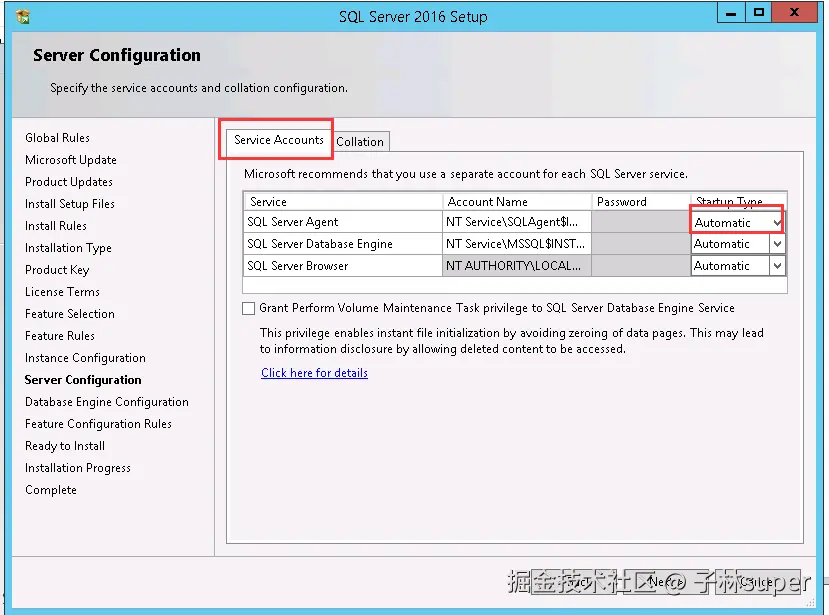Click the Service column header
Screen dimensions: 829x615
click(343, 201)
